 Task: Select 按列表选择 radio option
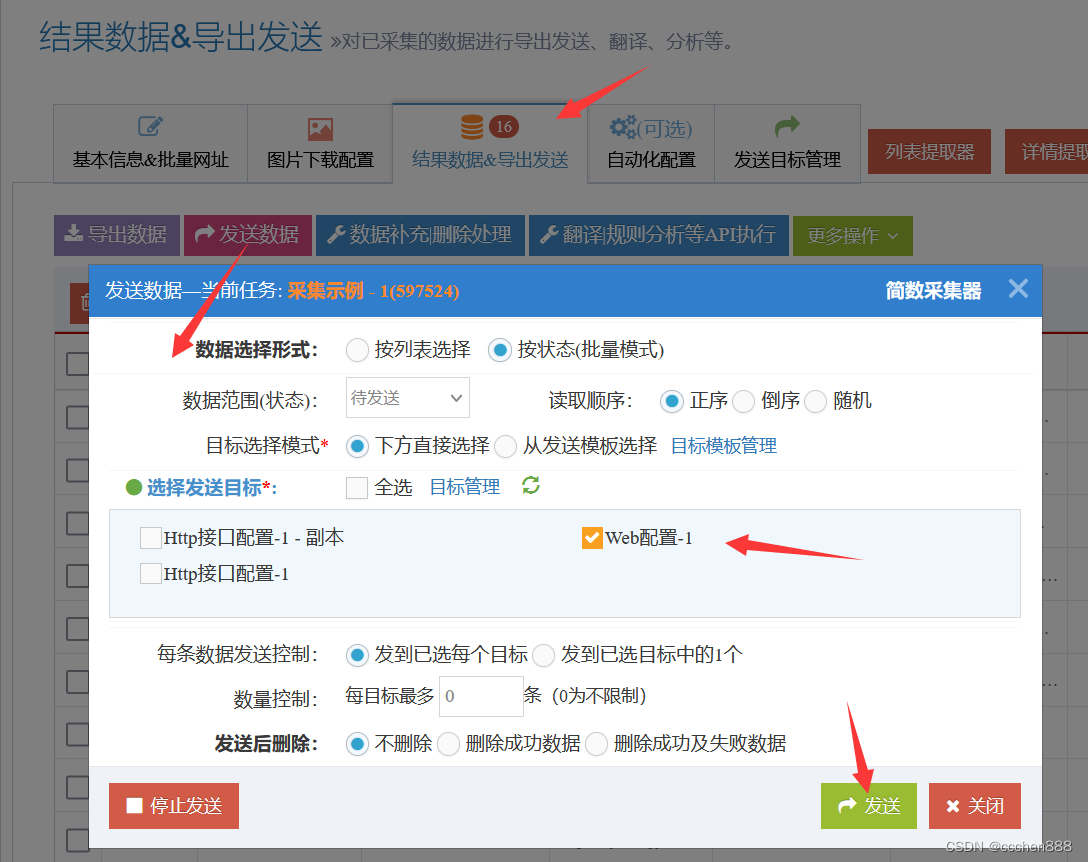[357, 350]
